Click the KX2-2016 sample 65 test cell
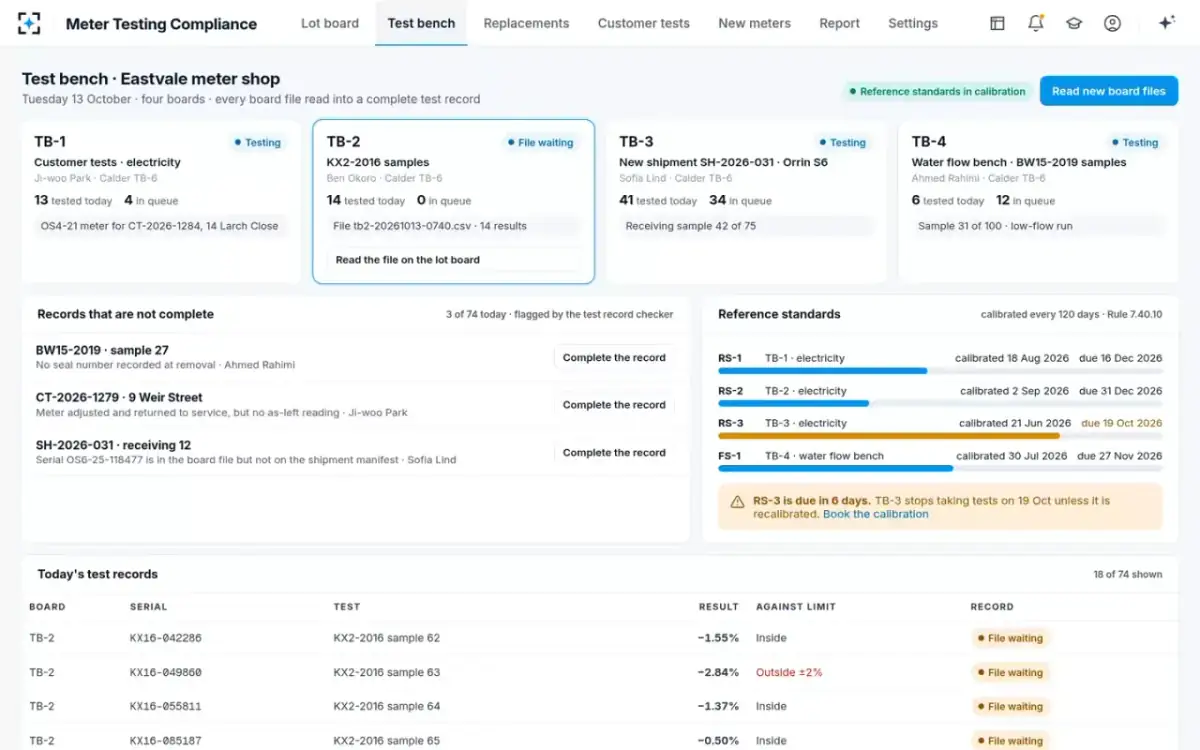 point(387,741)
